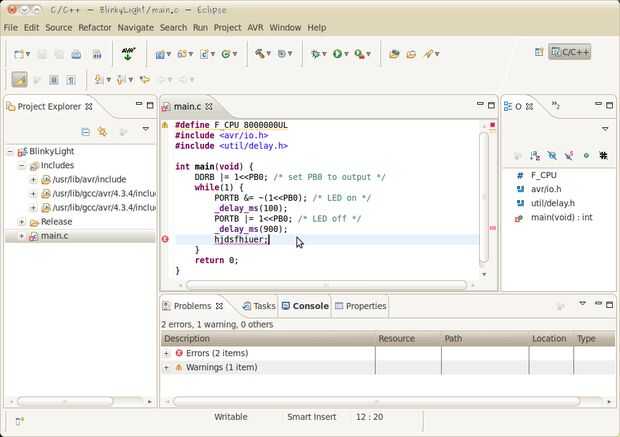
Task: Click the Run button in toolbar
Action: [337, 53]
